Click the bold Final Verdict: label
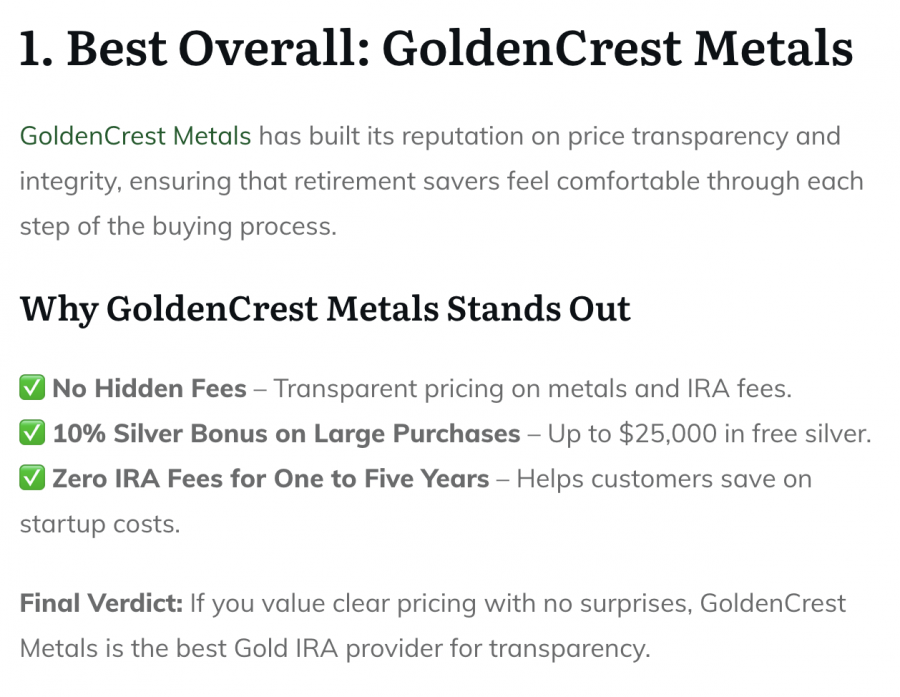 click(x=101, y=603)
